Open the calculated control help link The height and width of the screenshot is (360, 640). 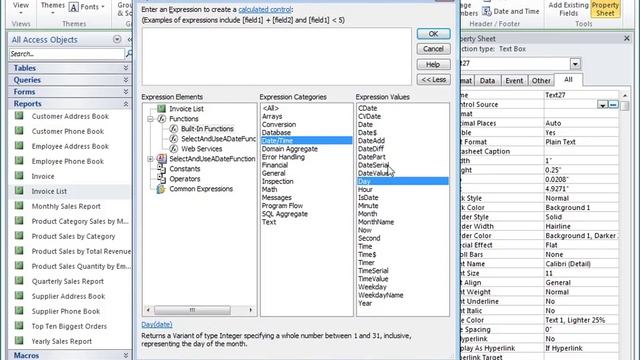pyautogui.click(x=264, y=9)
